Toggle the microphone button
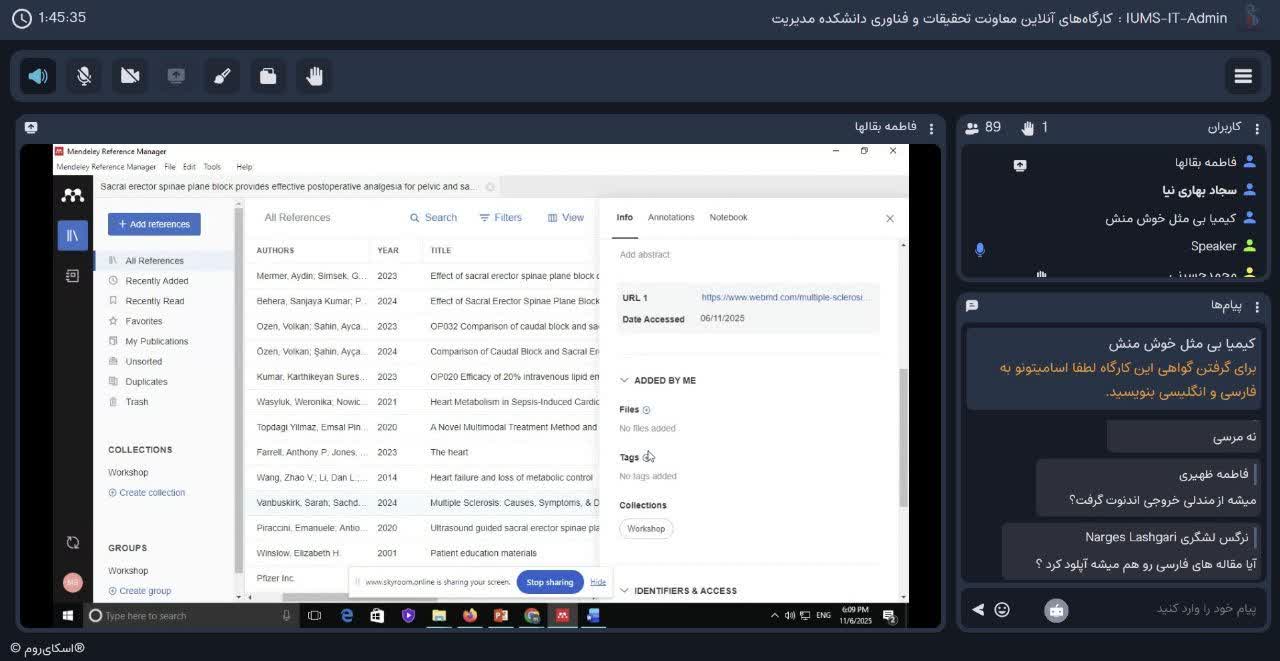The height and width of the screenshot is (661, 1280). [84, 76]
